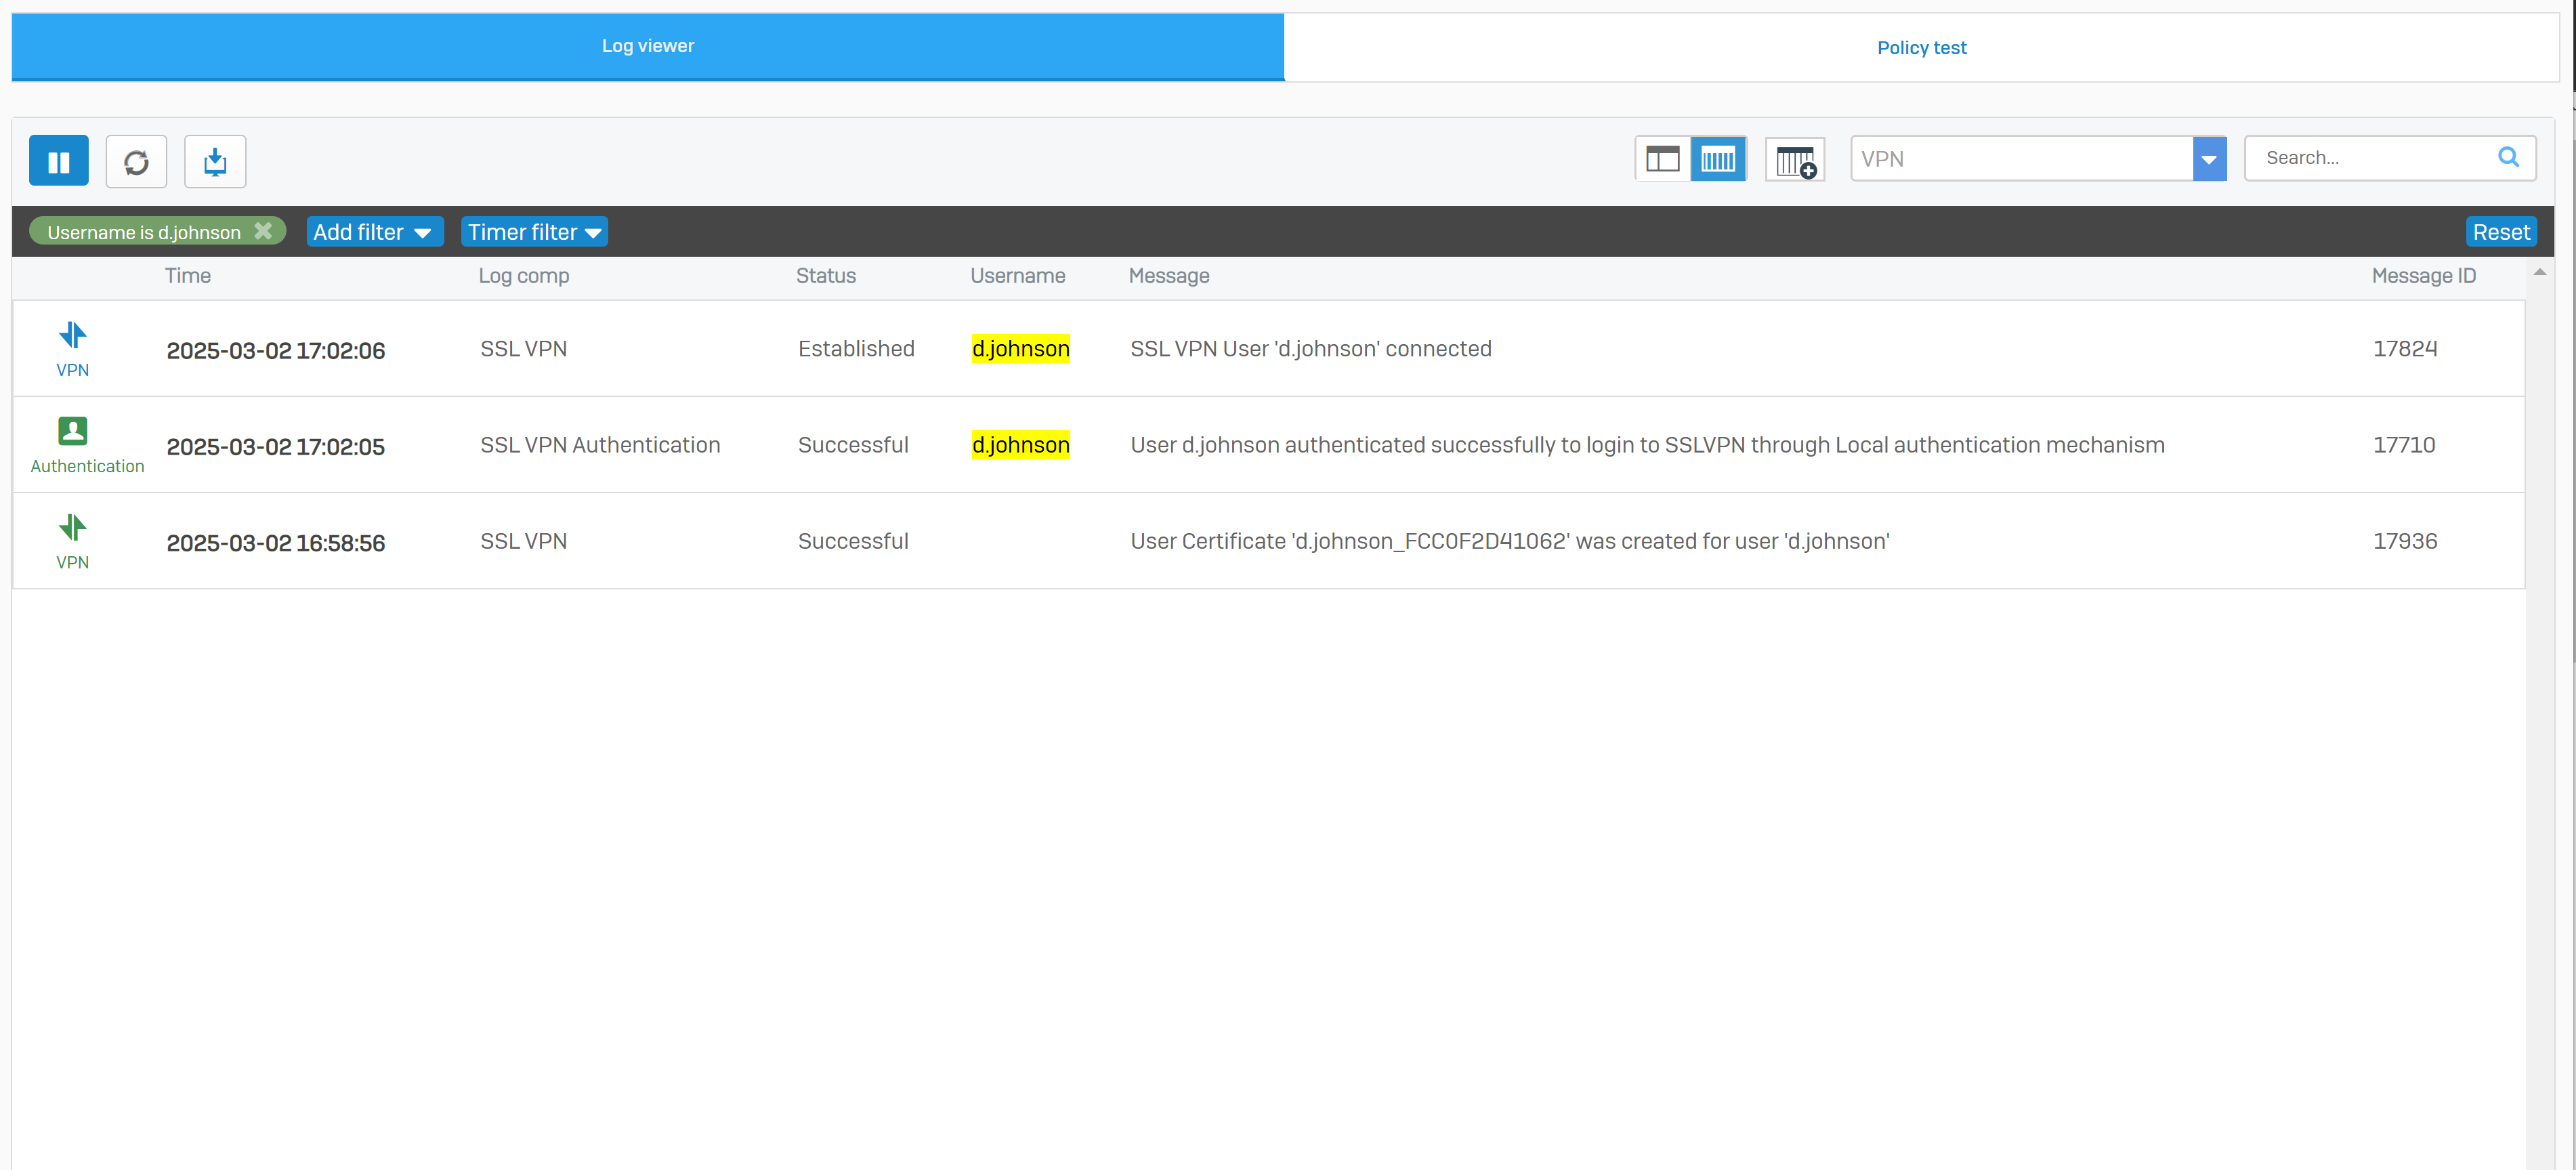Open the Policy test tab
Viewport: 2576px width, 1170px height.
tap(1921, 47)
